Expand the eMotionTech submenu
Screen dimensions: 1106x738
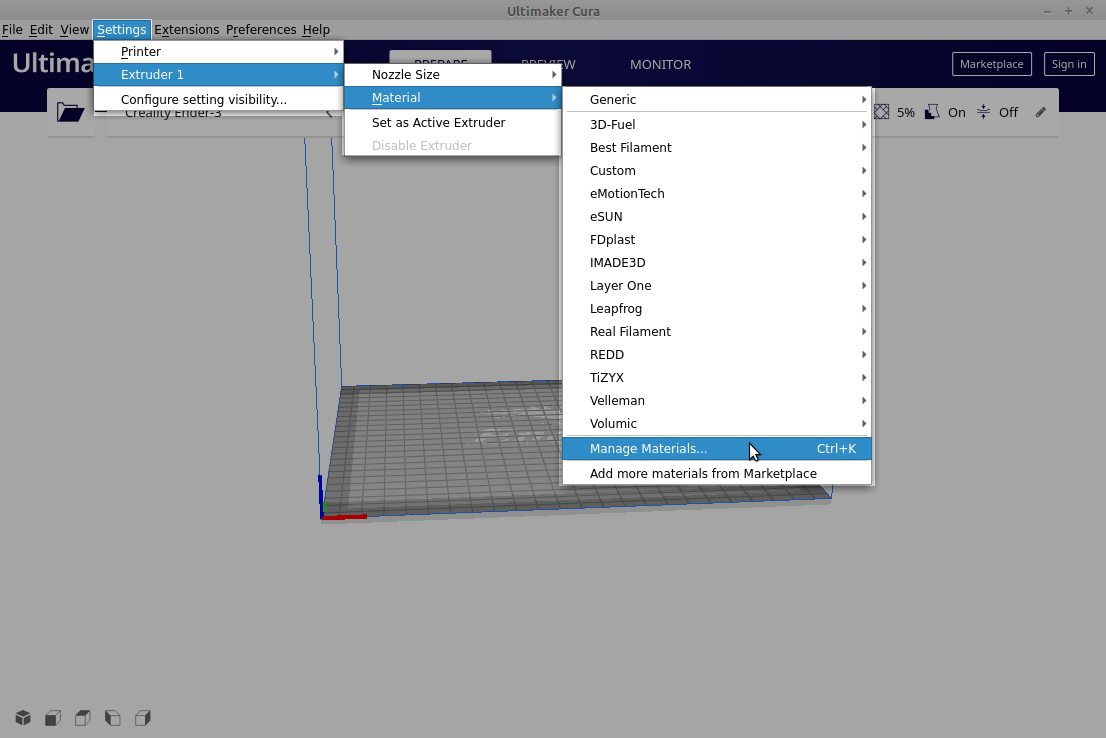tap(717, 193)
